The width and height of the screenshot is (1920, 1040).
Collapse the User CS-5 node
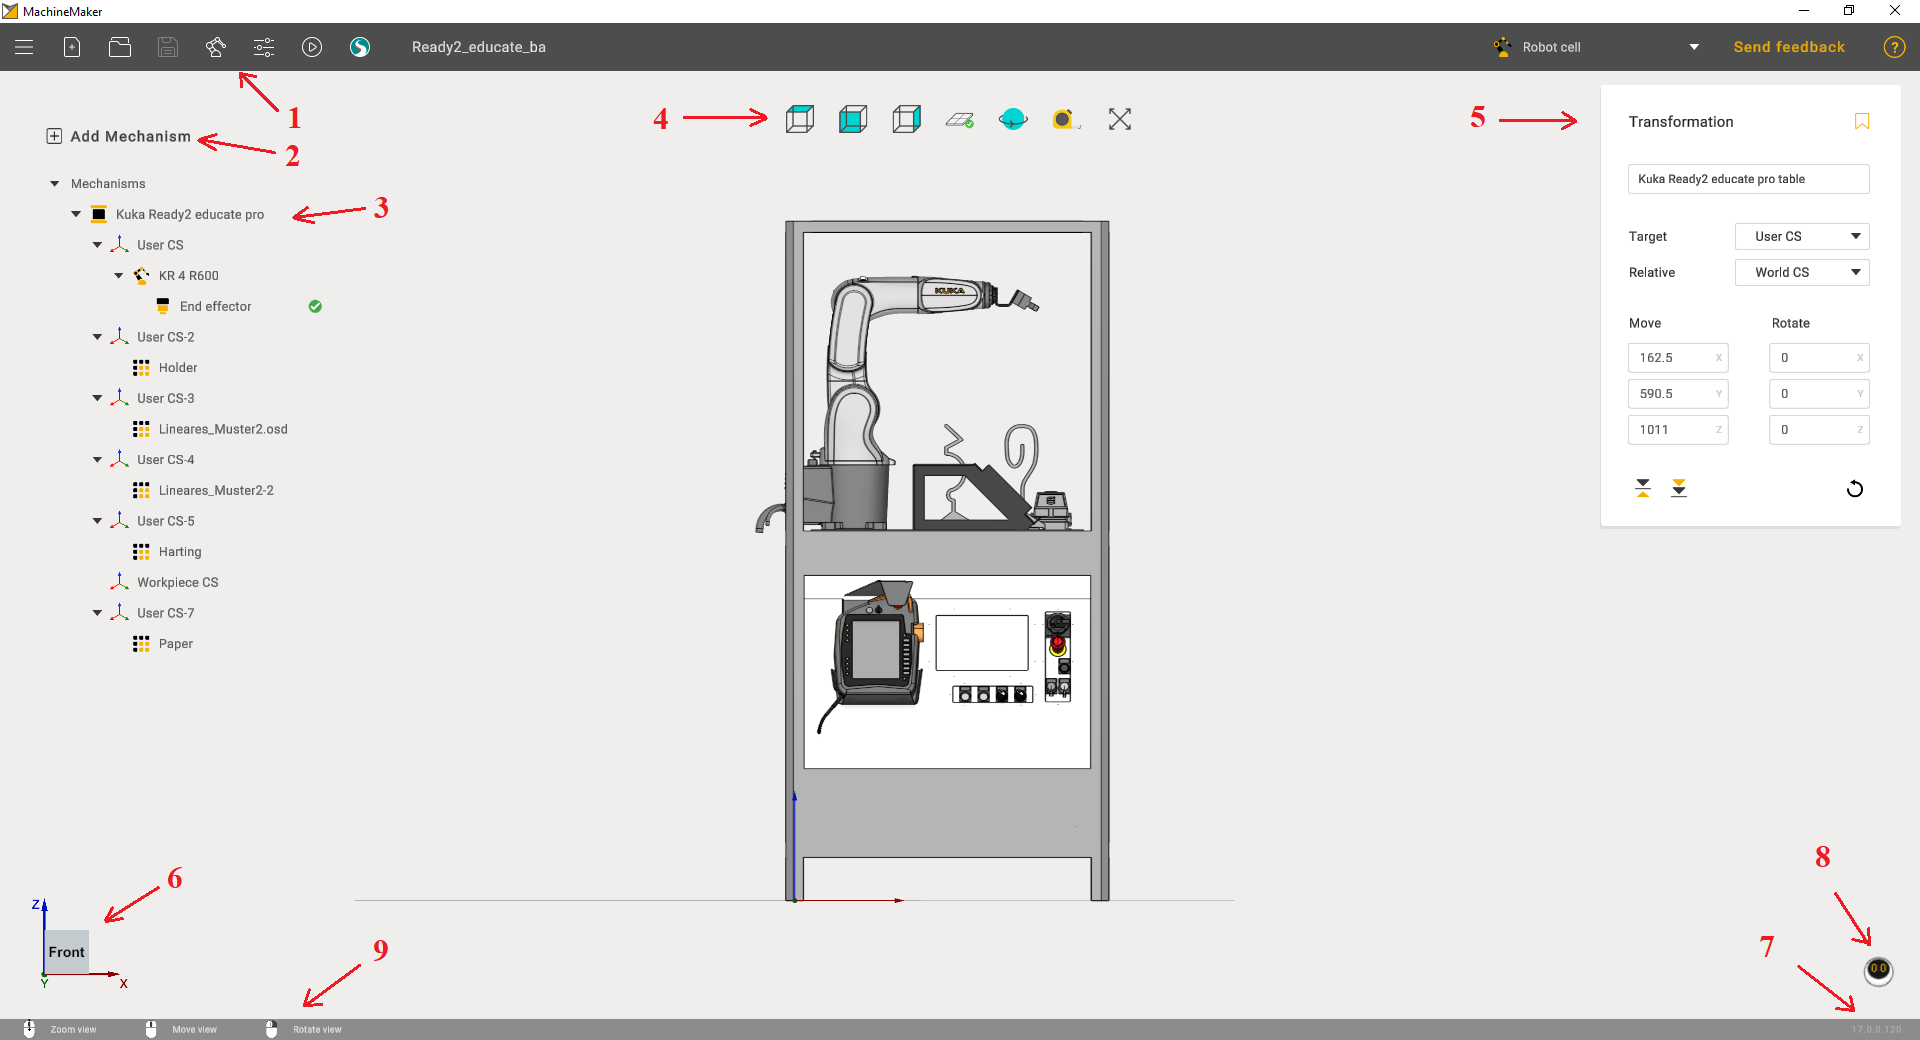[x=97, y=522]
